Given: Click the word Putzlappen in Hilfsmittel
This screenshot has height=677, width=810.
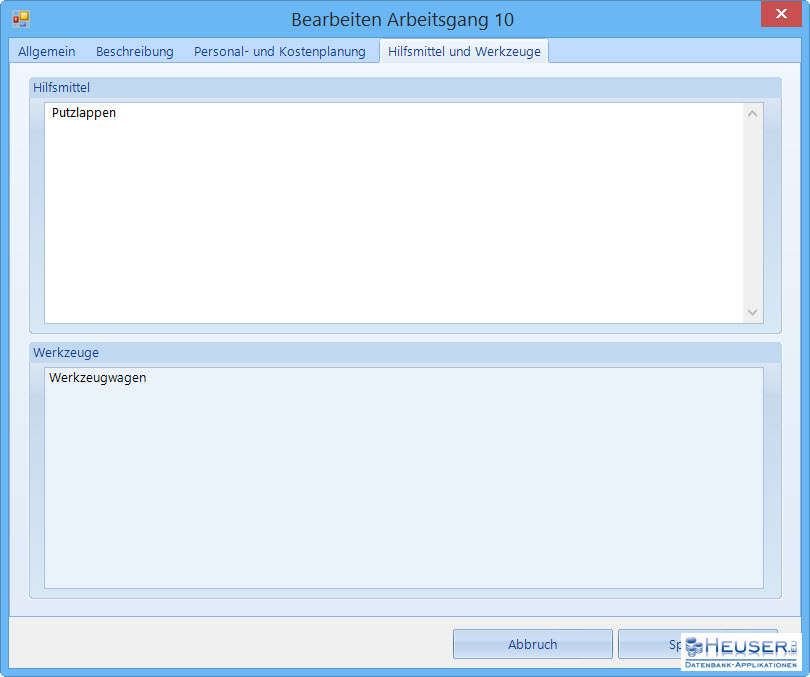Looking at the screenshot, I should (84, 113).
